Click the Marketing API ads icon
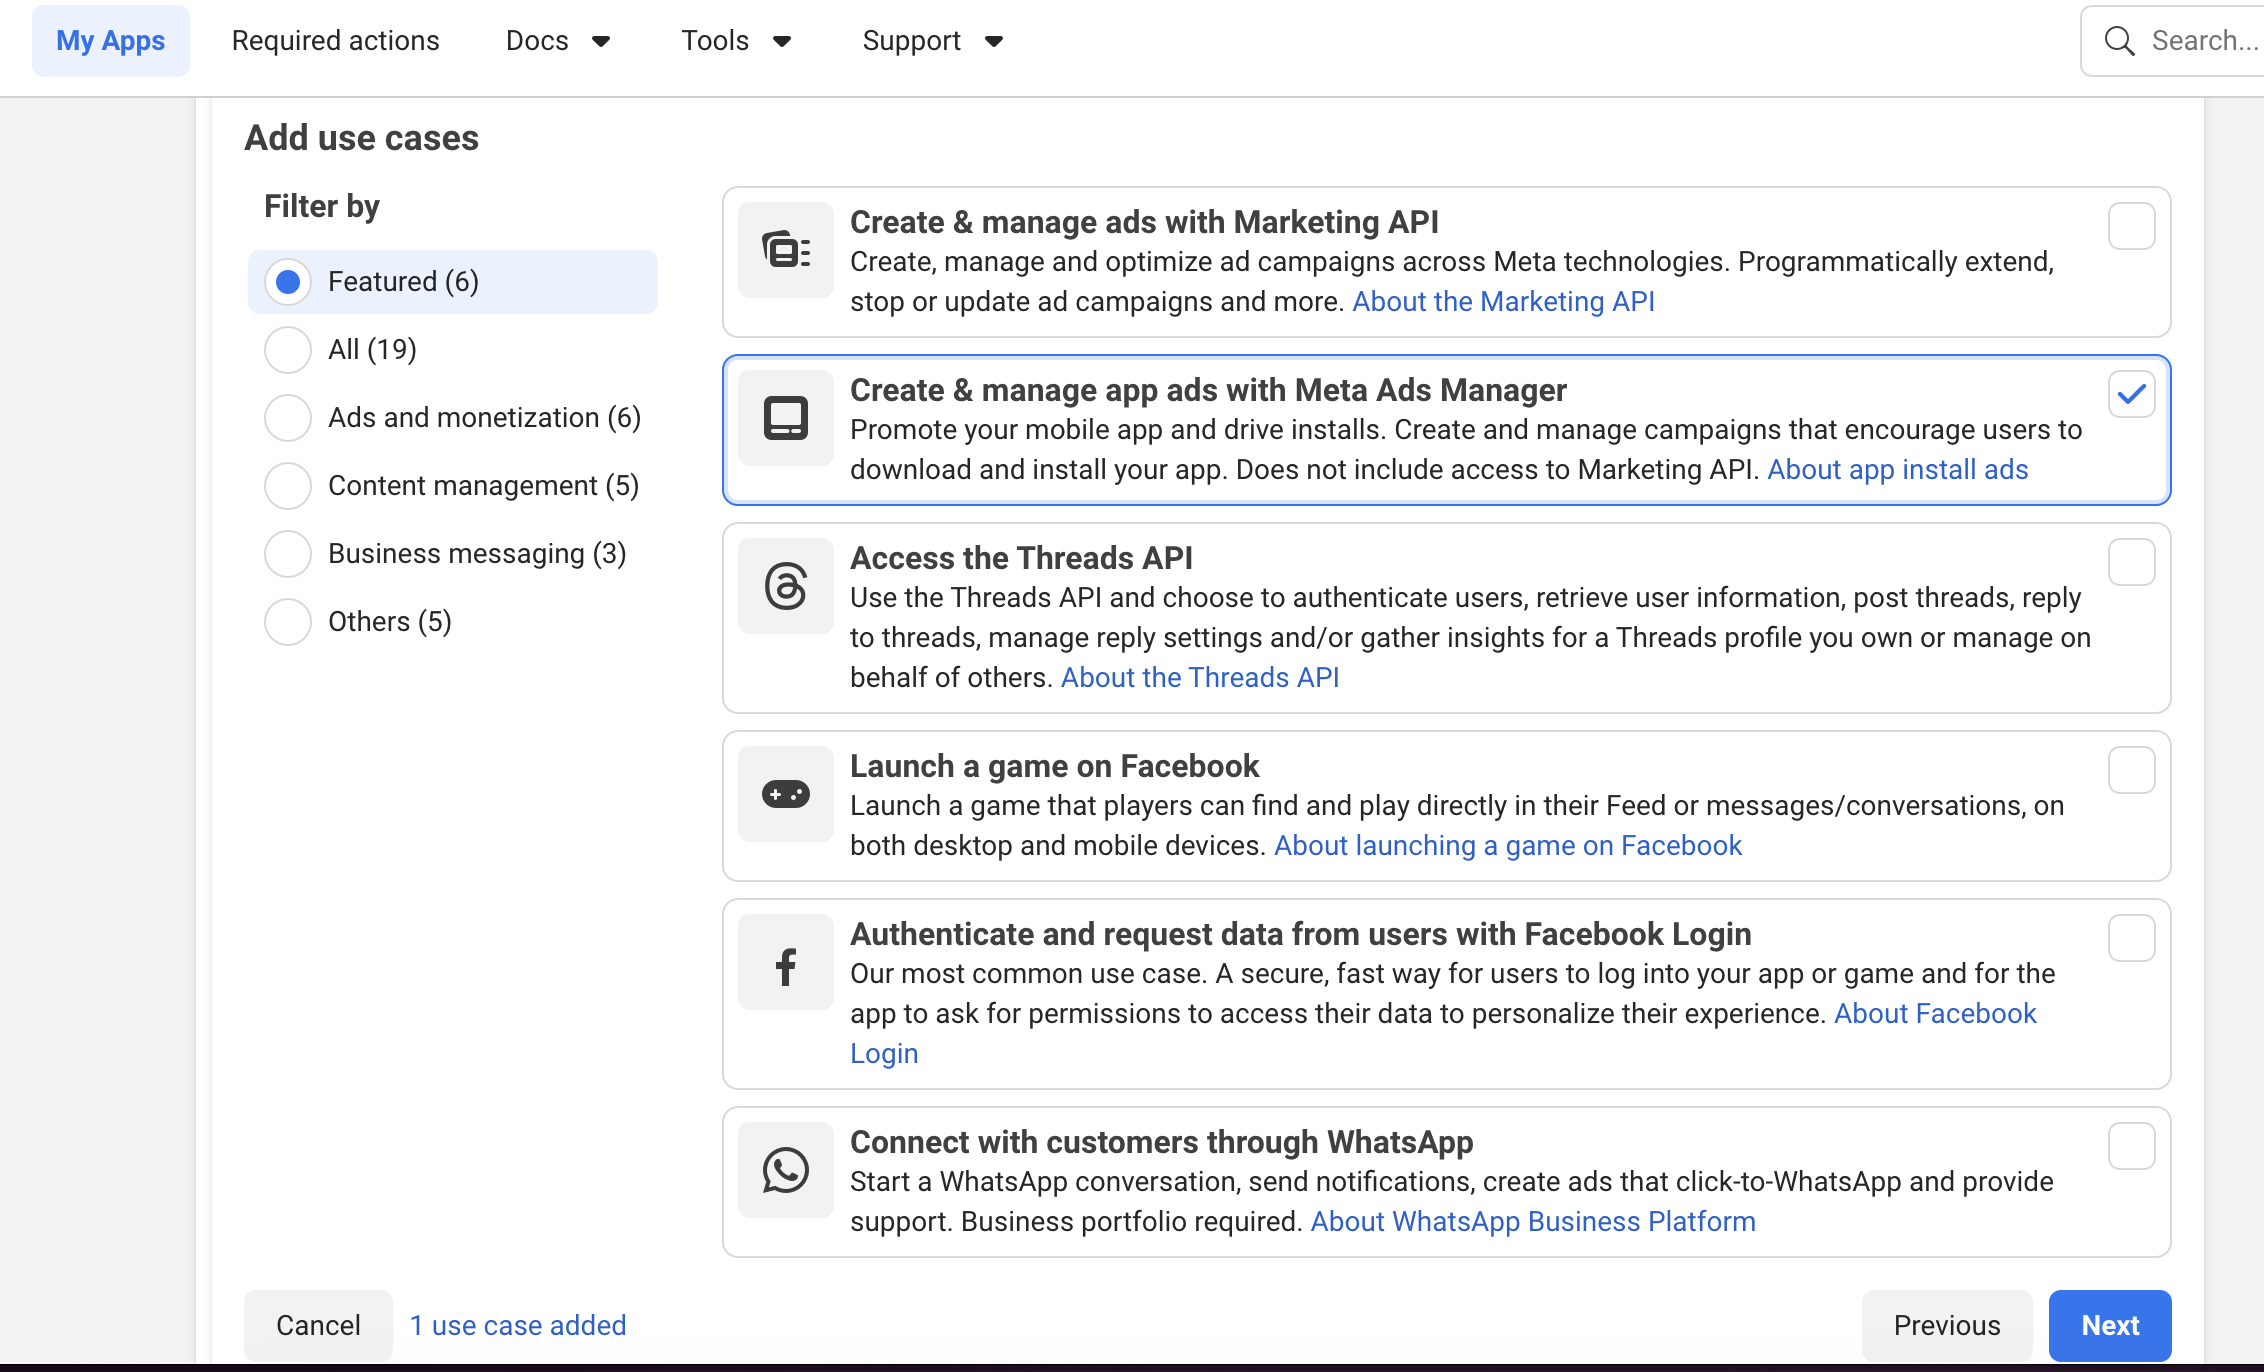The width and height of the screenshot is (2264, 1372). [x=786, y=250]
